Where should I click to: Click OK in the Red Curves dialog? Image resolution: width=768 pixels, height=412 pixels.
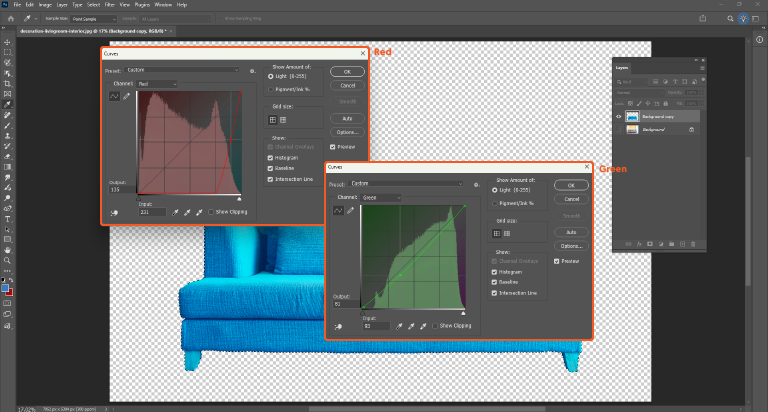pos(347,72)
